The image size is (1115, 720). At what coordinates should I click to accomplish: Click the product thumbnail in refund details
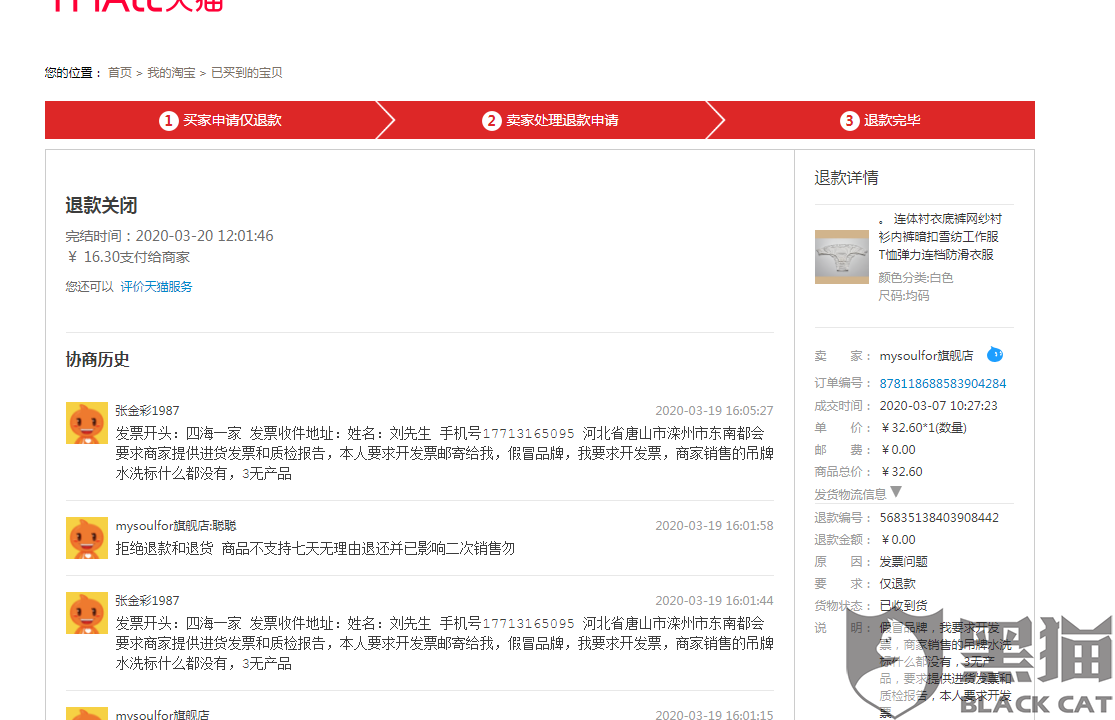tap(841, 256)
